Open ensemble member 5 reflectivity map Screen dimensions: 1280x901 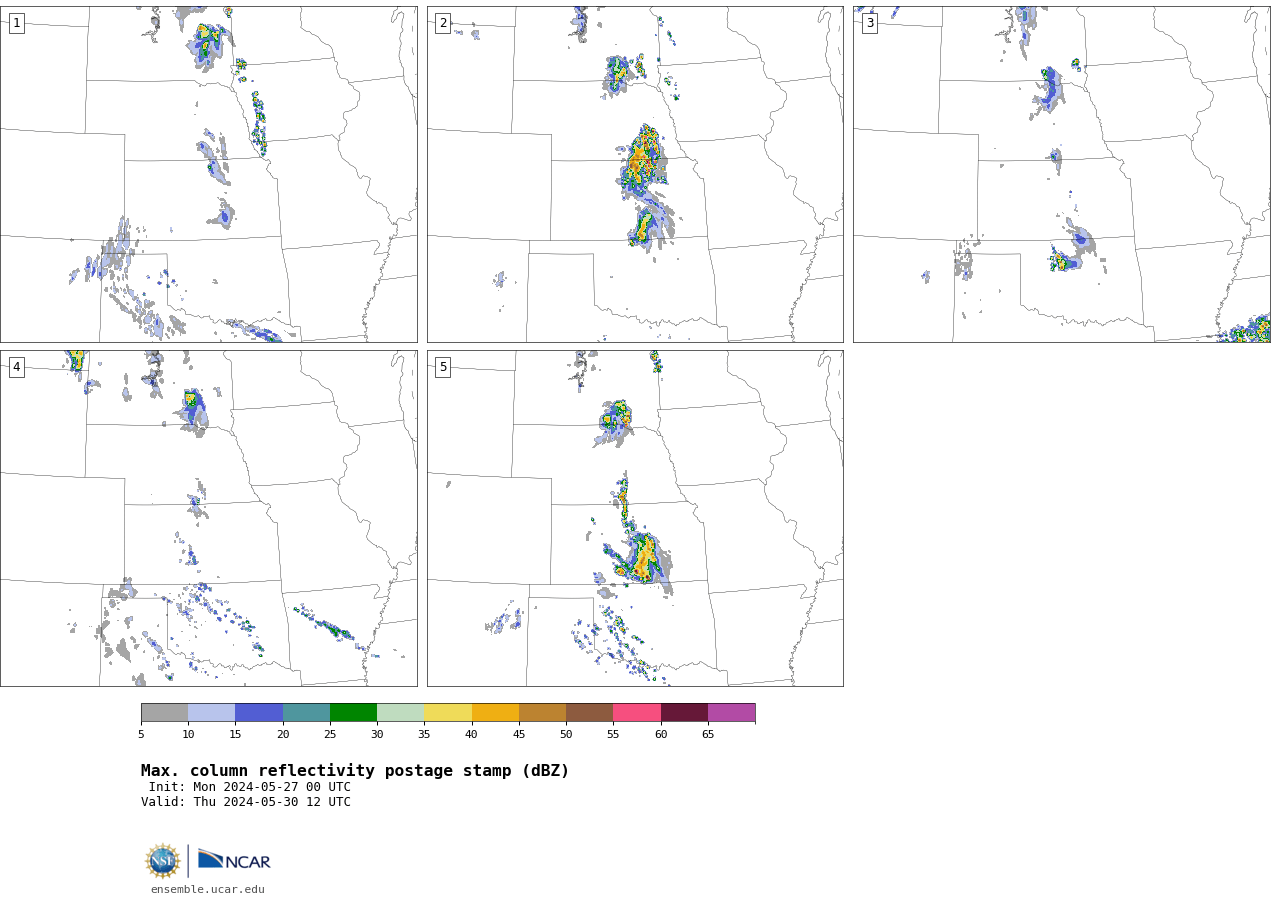coord(635,518)
